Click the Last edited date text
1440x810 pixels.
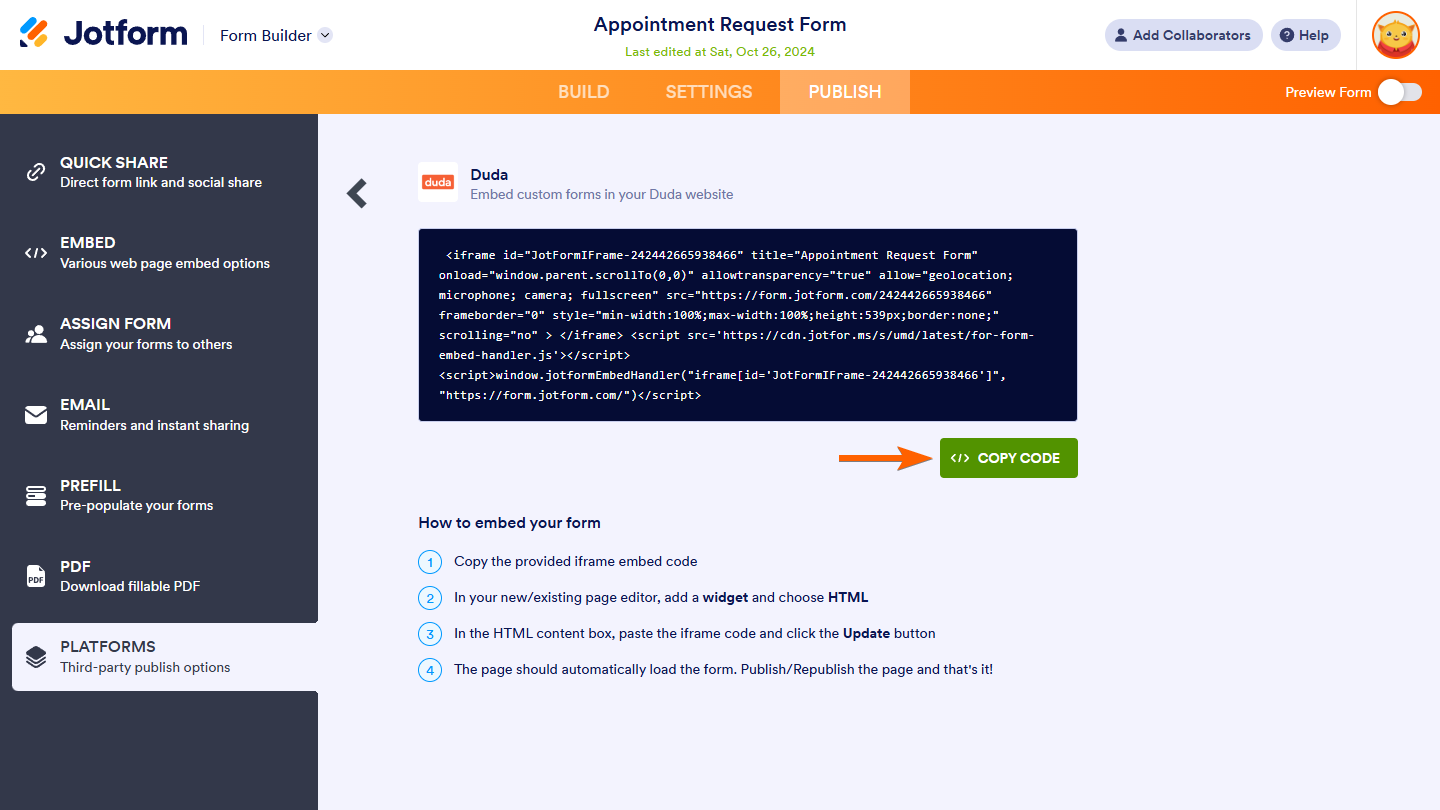[x=720, y=52]
